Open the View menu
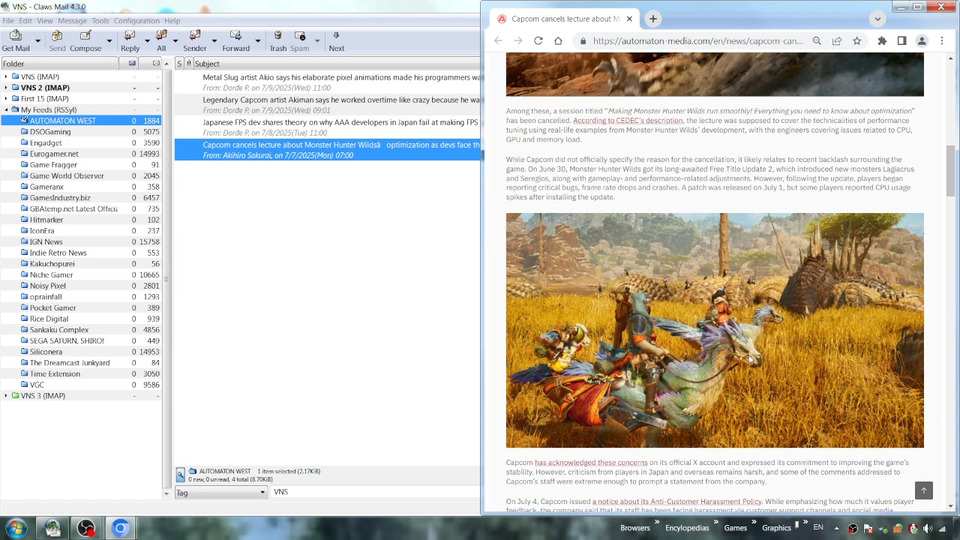 pyautogui.click(x=45, y=20)
